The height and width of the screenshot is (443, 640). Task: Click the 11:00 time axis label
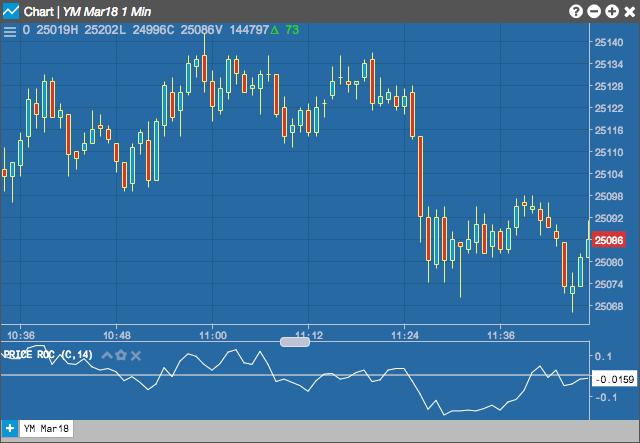pos(213,336)
